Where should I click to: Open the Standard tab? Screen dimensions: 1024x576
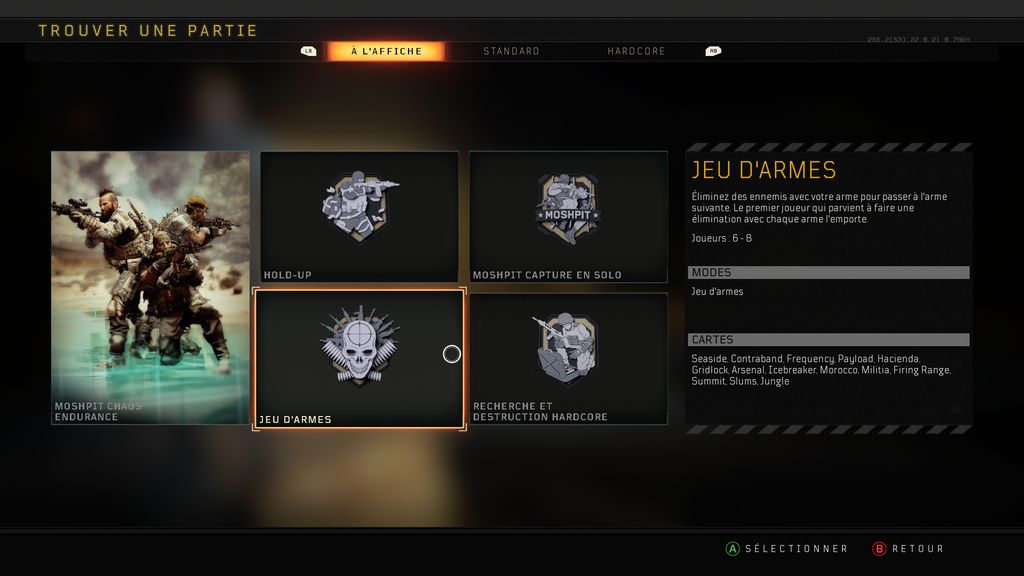pyautogui.click(x=511, y=51)
